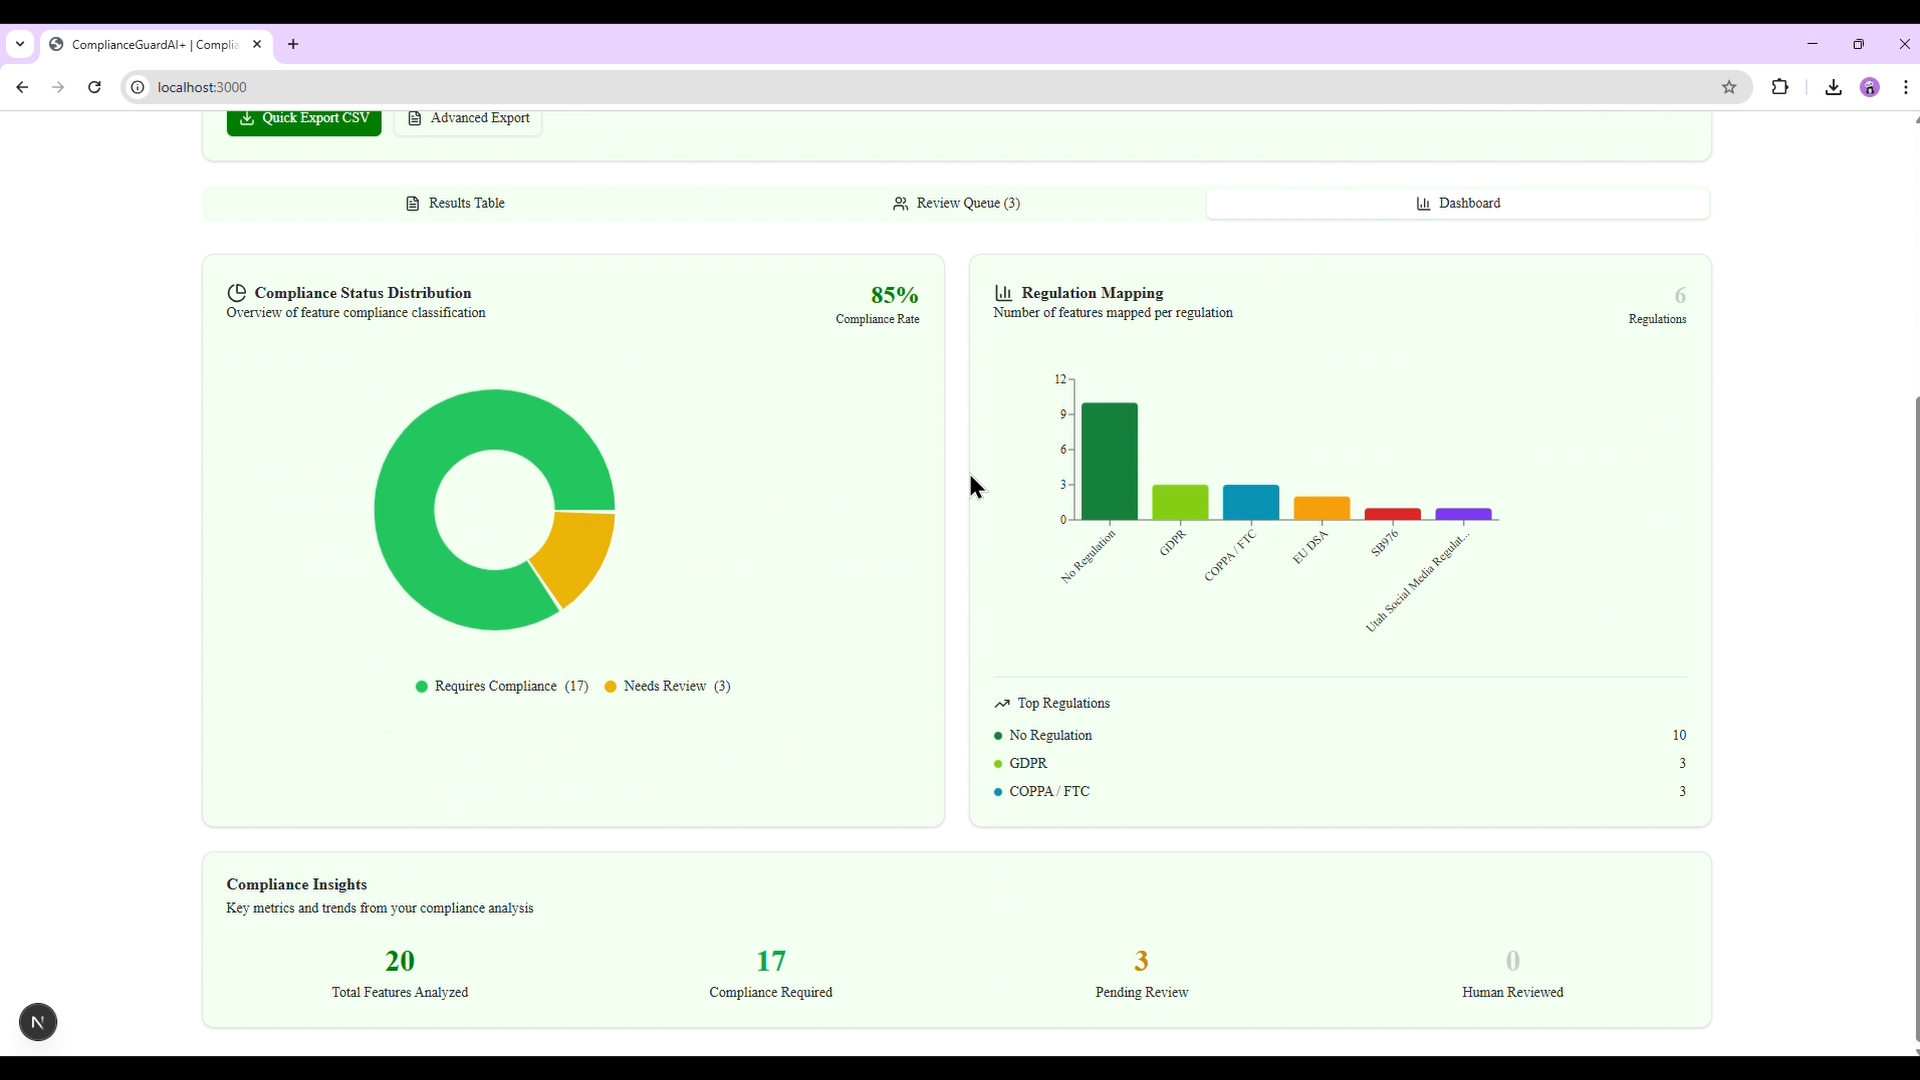Screen dimensions: 1920x1080
Task: Open the Chrome three-dot menu
Action: click(x=1907, y=88)
